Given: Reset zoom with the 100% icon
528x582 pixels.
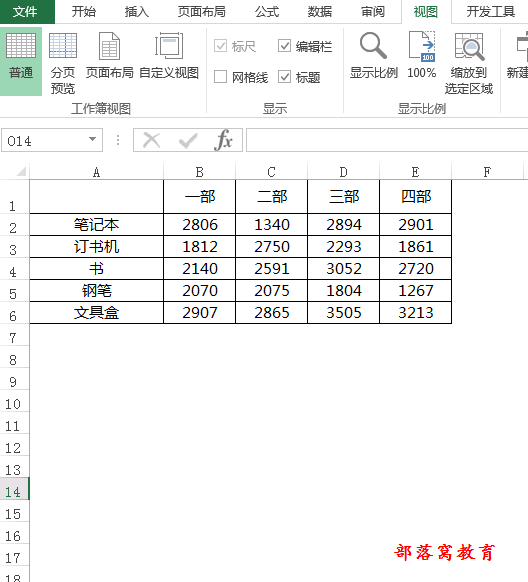Looking at the screenshot, I should click(422, 56).
